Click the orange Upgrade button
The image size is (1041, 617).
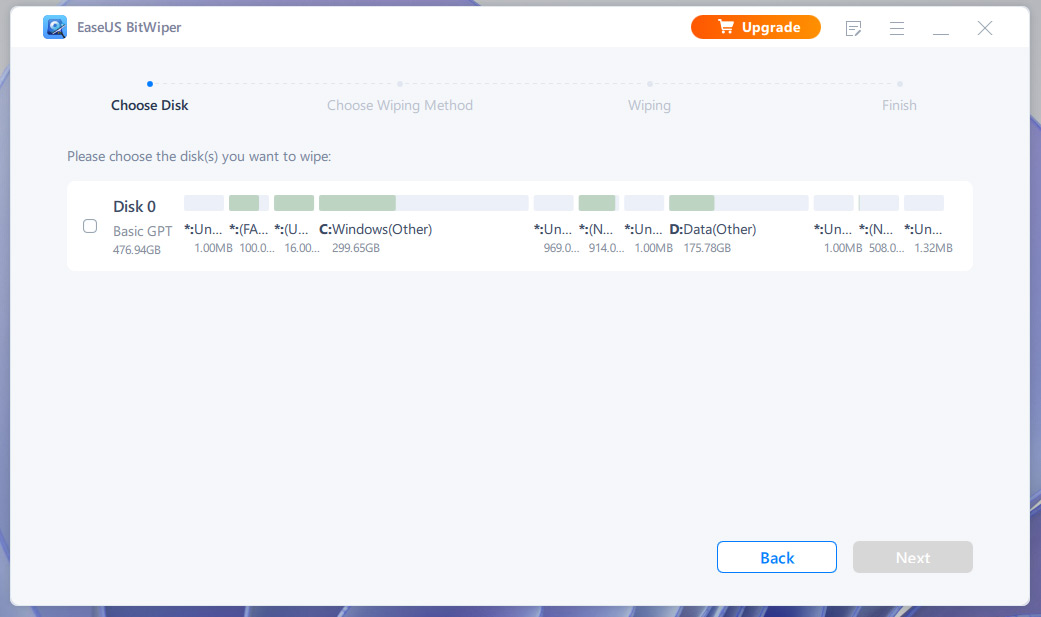click(x=756, y=27)
